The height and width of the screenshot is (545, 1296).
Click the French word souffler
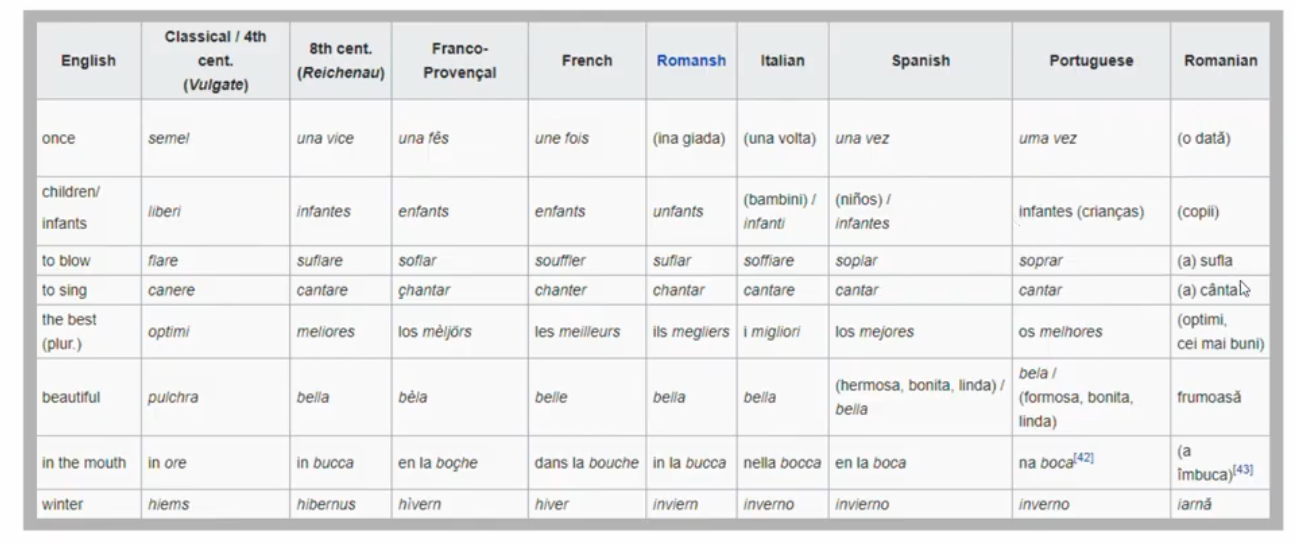click(x=560, y=261)
